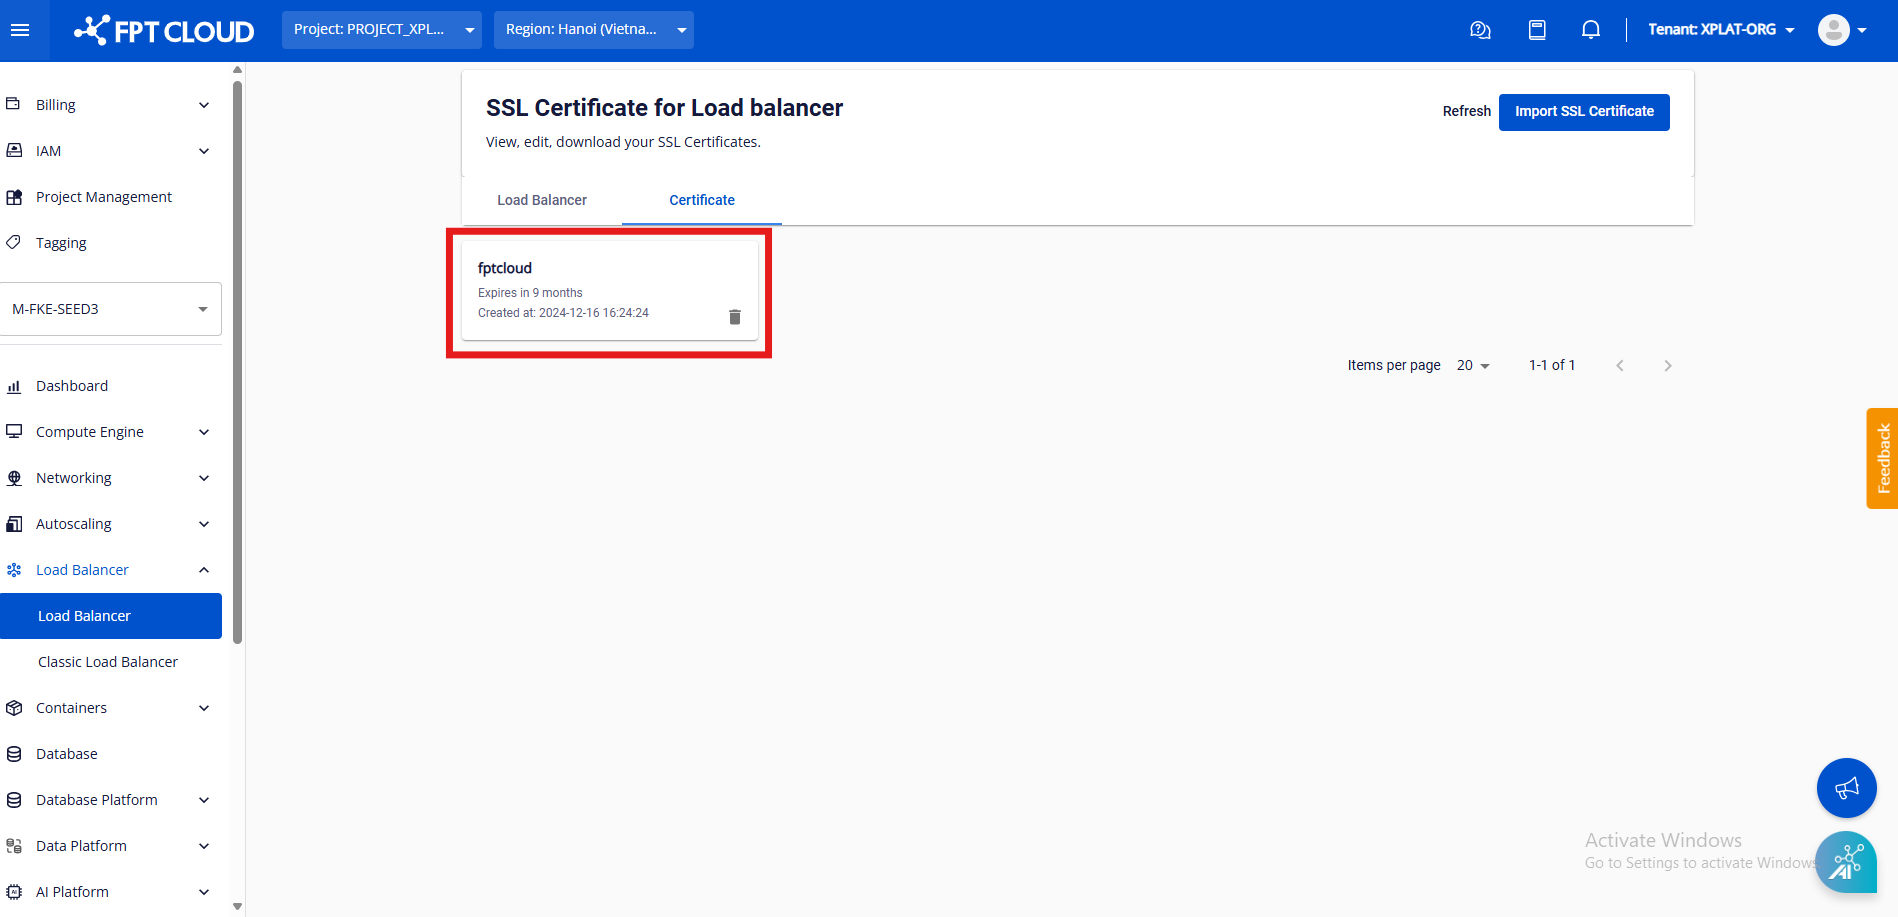The width and height of the screenshot is (1898, 917).
Task: Launch the AI assistant floating icon
Action: (1846, 861)
